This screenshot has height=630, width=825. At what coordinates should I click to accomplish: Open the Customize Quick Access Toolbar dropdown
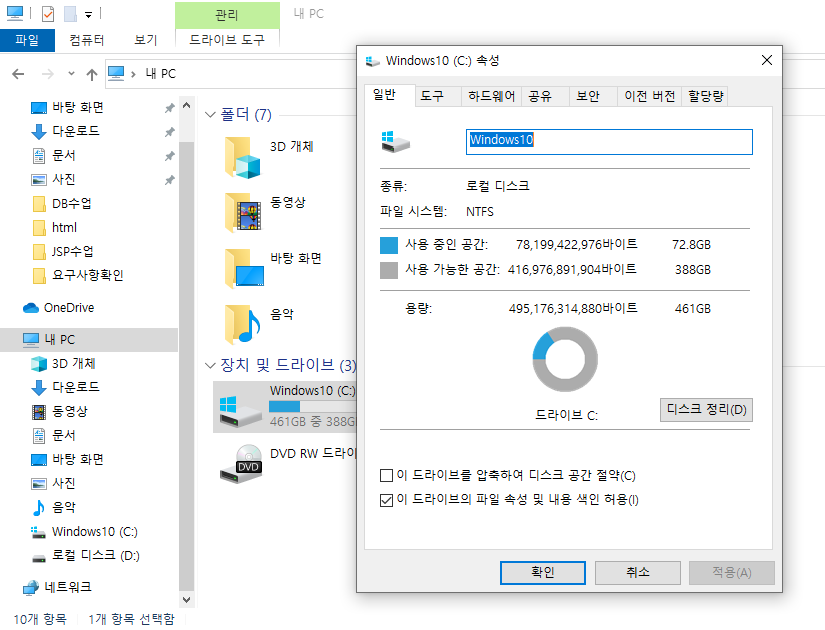88,15
